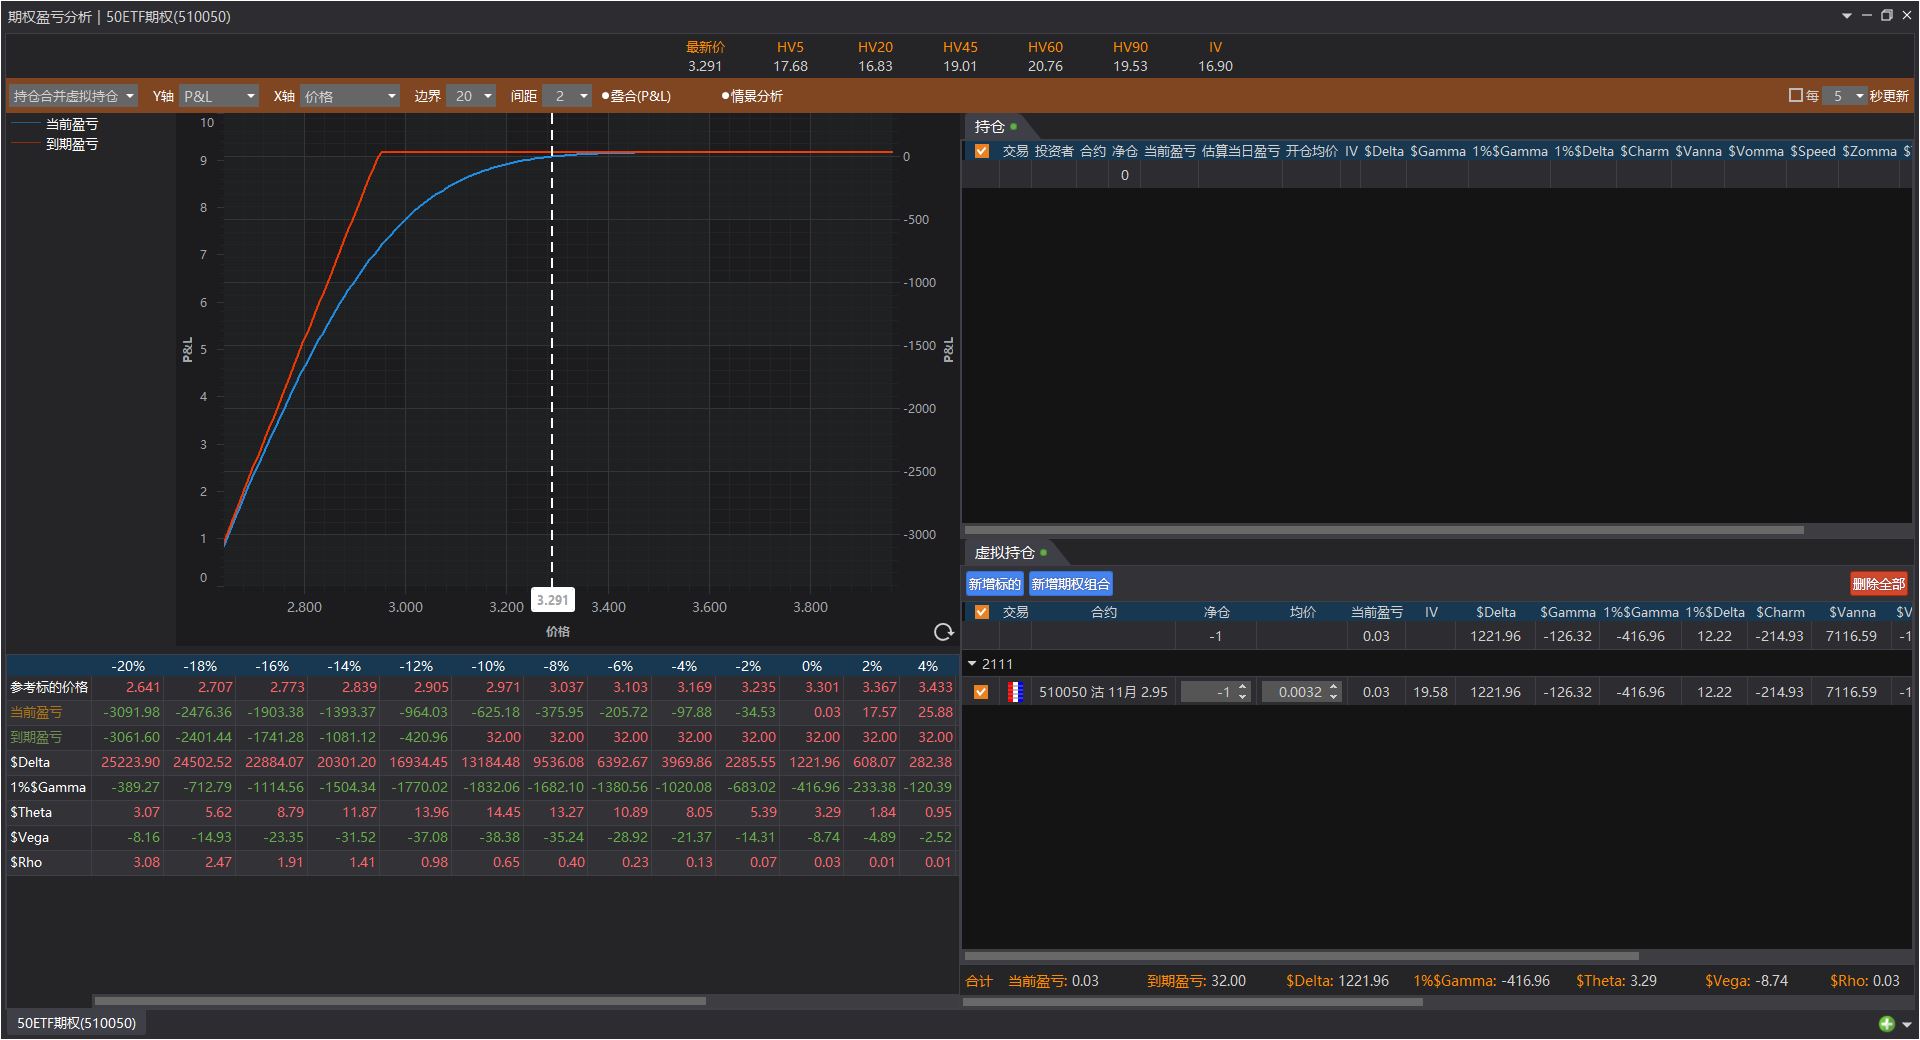The image size is (1920, 1040).
Task: Click the red 删除全部 button
Action: (x=1878, y=584)
